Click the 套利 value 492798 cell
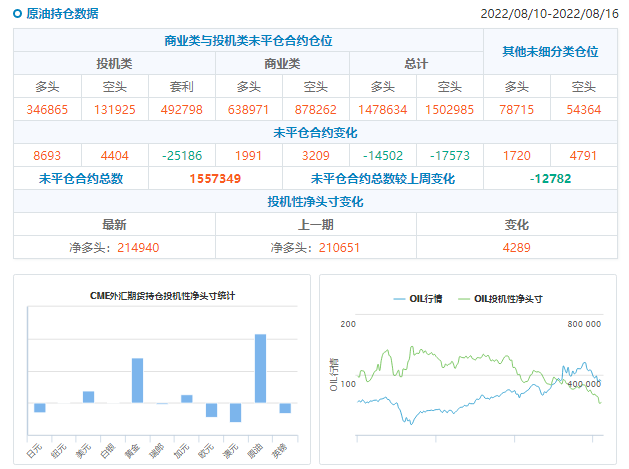Screen dimensions: 629x469 [181, 109]
